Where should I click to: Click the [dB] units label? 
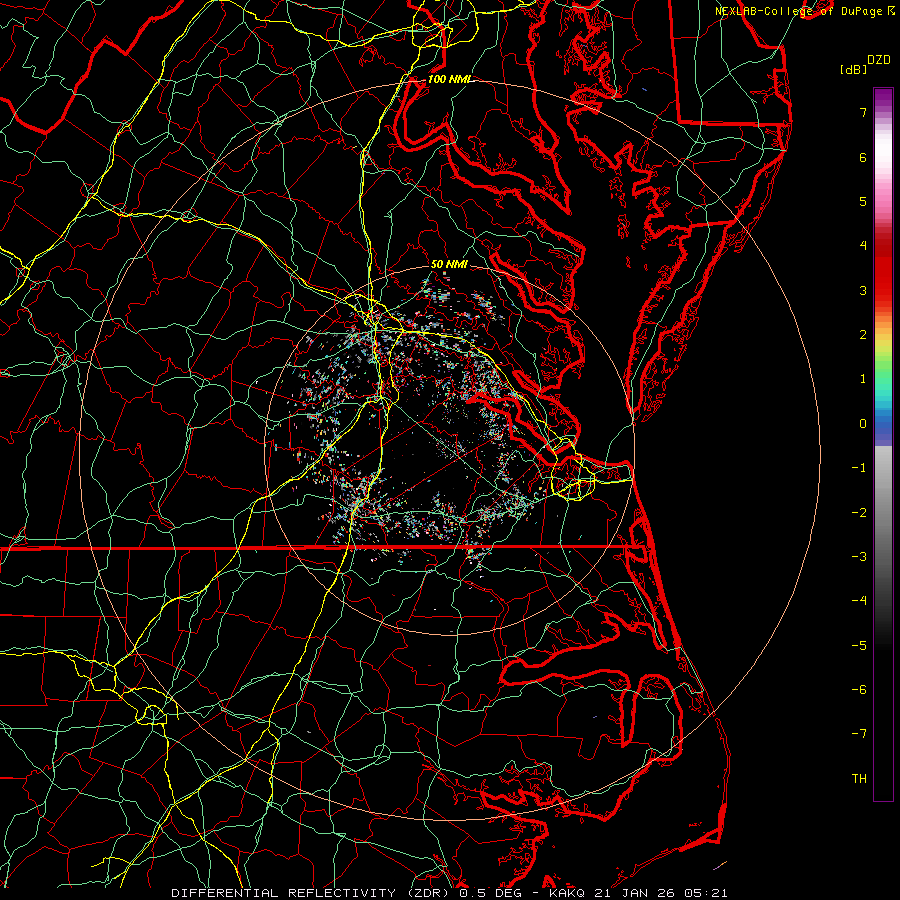(x=854, y=69)
